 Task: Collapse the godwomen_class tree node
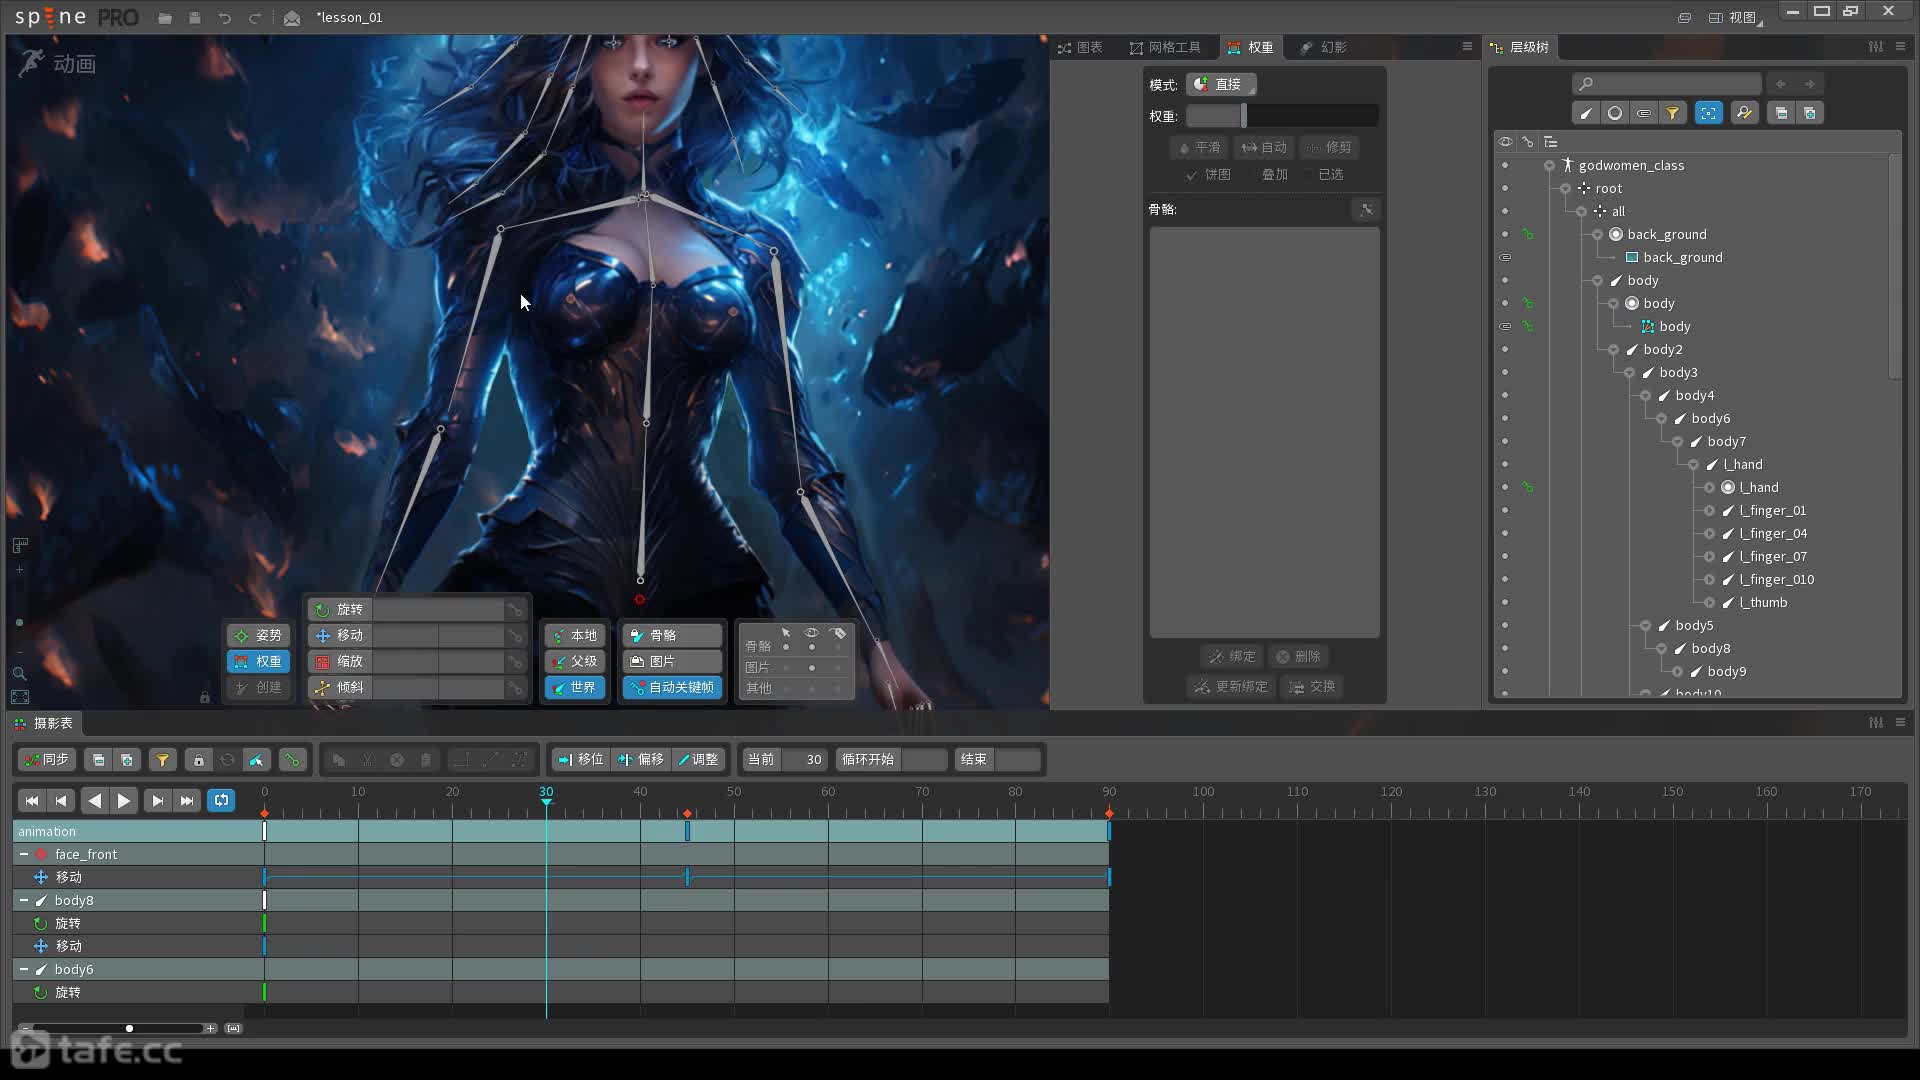click(x=1549, y=165)
